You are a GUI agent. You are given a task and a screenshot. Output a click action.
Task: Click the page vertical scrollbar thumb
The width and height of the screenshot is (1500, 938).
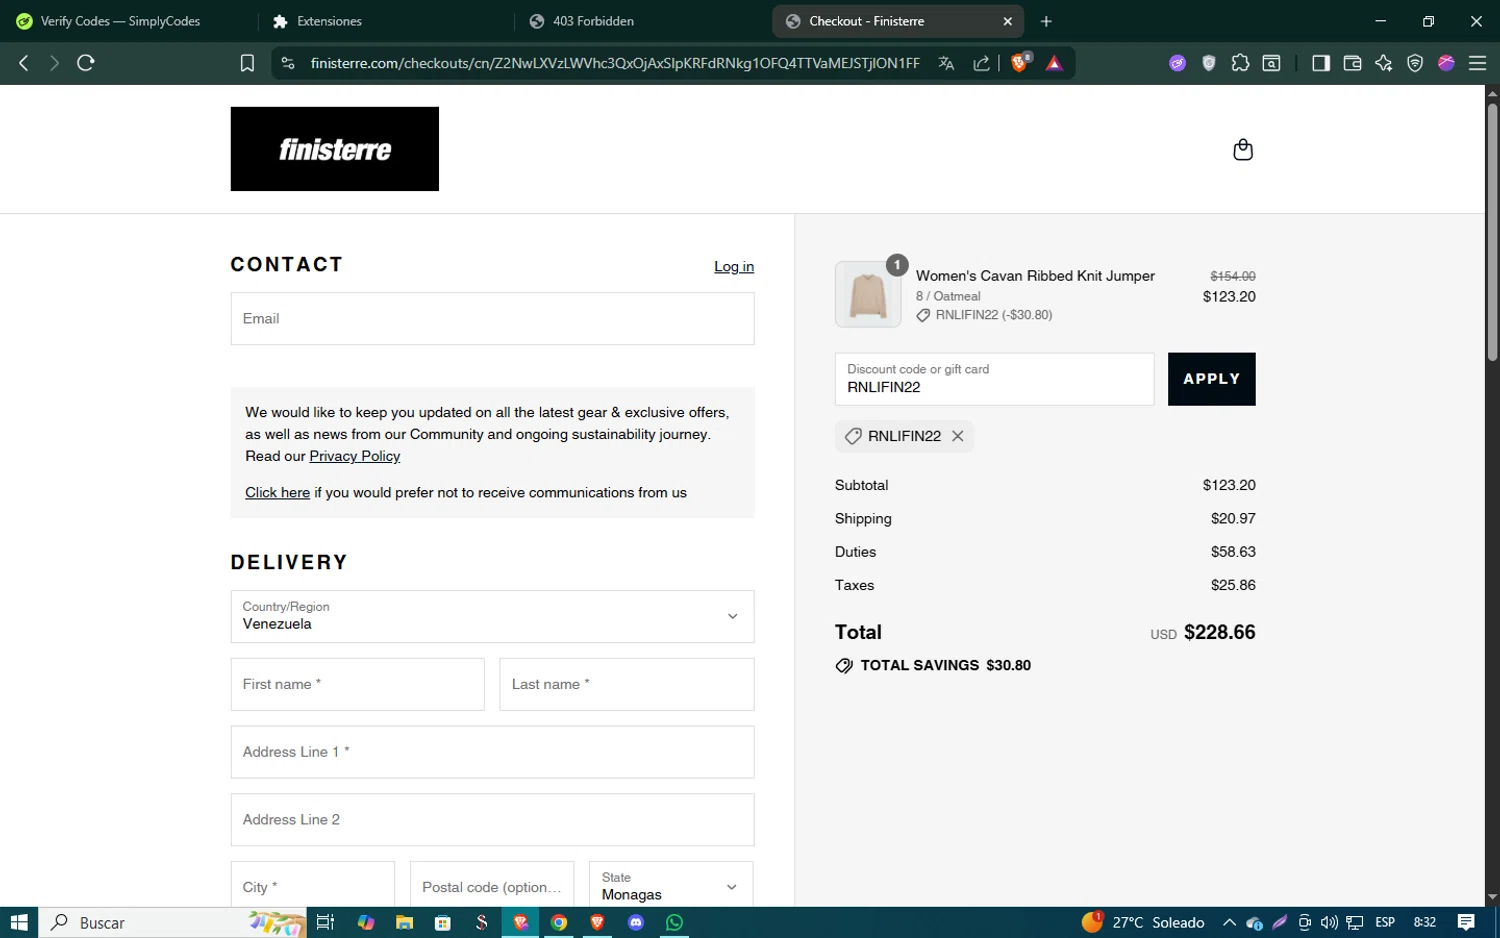click(1492, 230)
